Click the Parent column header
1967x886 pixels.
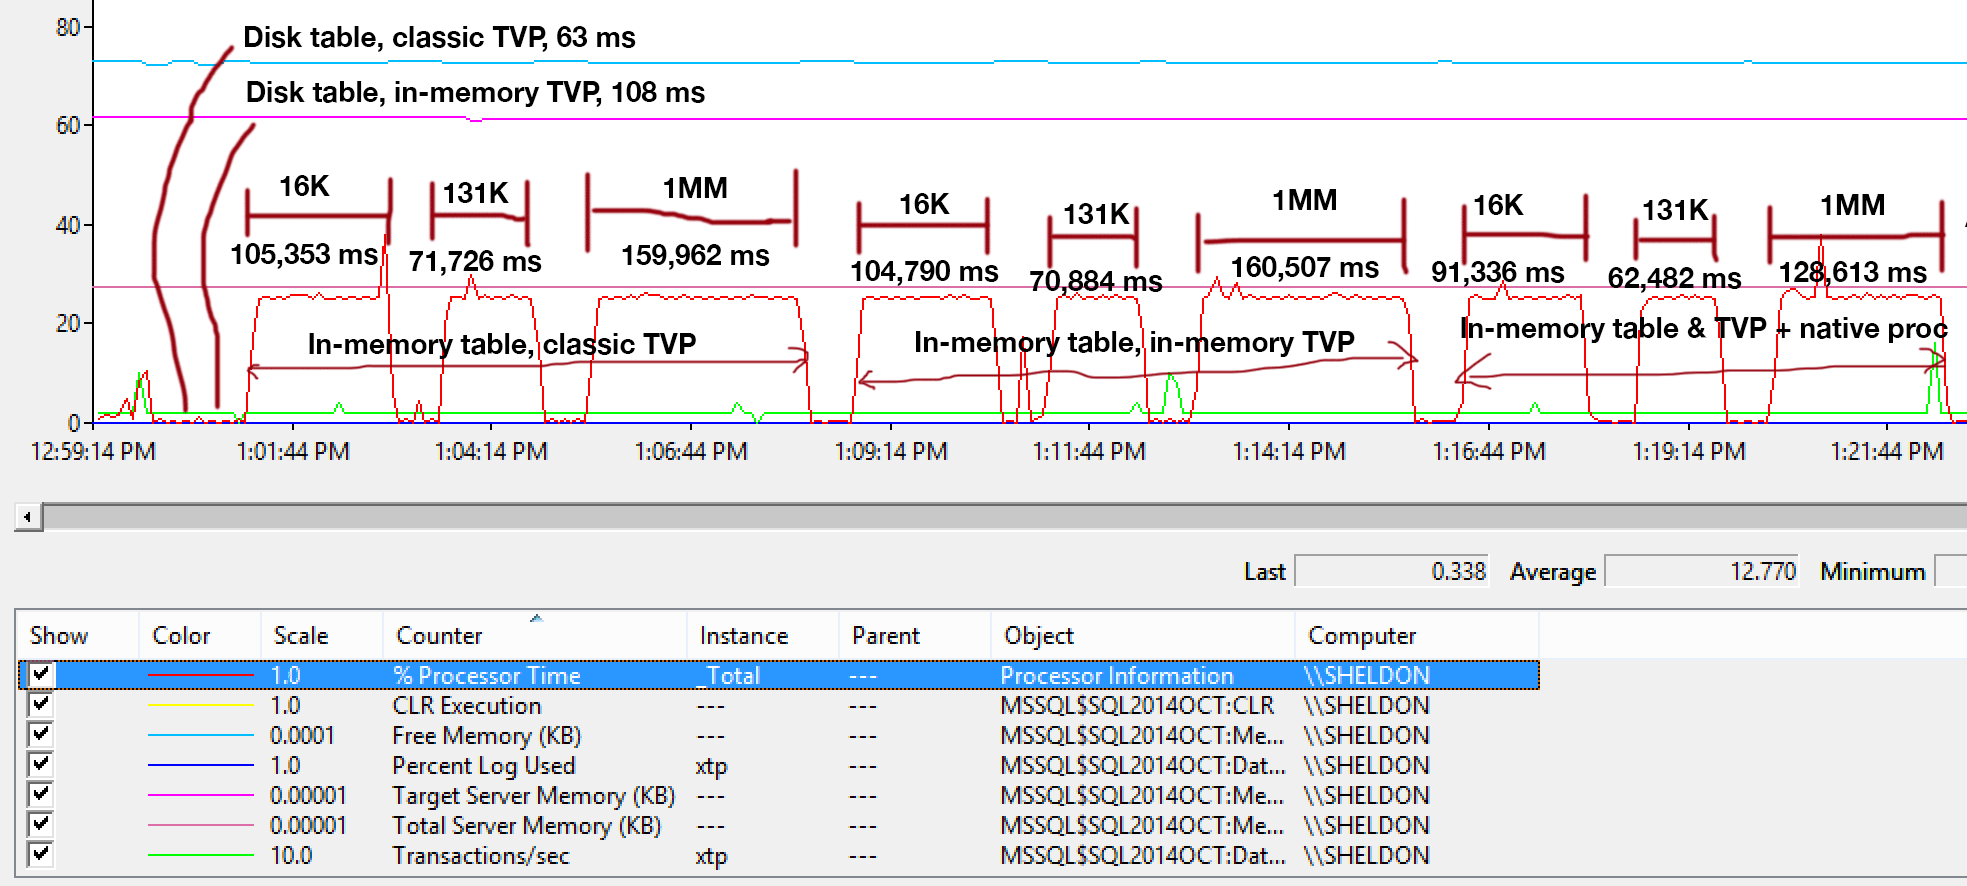pos(885,636)
